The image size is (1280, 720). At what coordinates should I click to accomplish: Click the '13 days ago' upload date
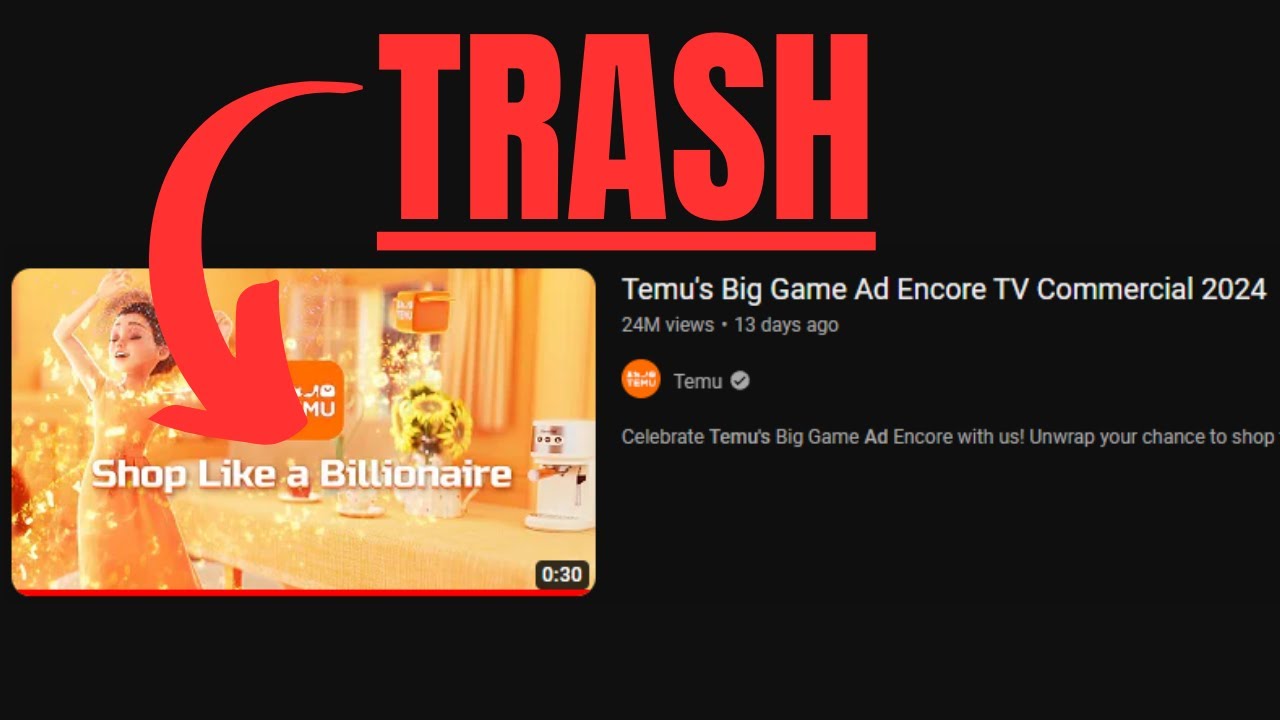[786, 325]
